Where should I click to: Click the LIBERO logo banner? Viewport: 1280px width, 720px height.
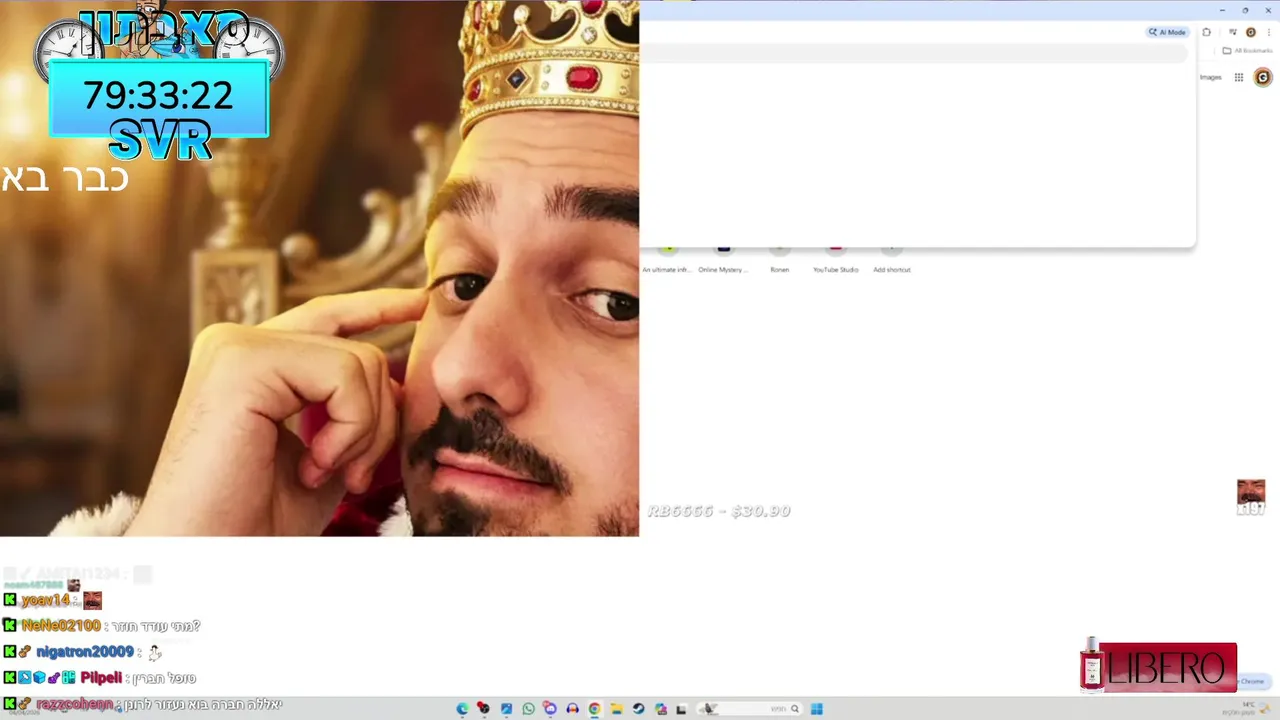point(1159,667)
